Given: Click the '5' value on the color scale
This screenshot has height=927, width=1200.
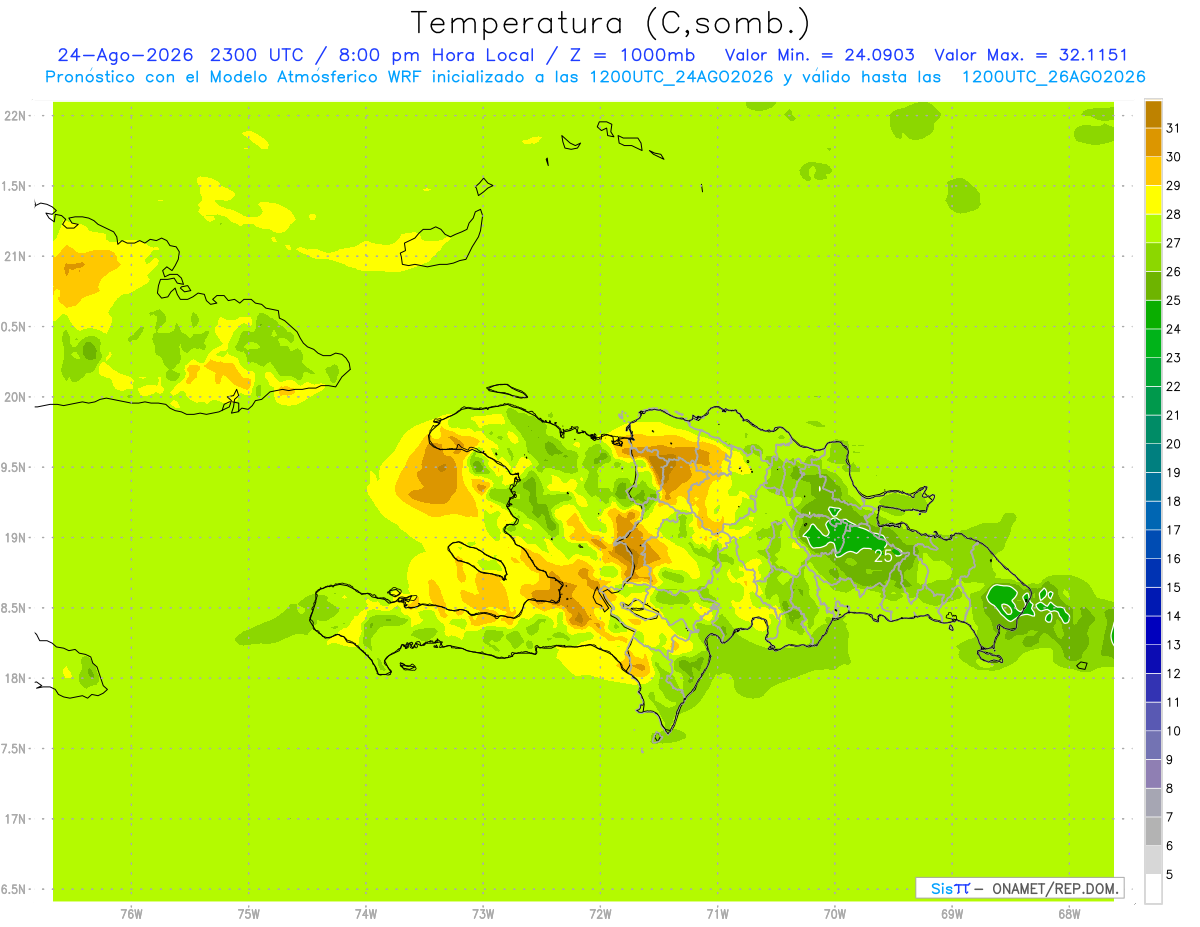Looking at the screenshot, I should [x=1171, y=874].
